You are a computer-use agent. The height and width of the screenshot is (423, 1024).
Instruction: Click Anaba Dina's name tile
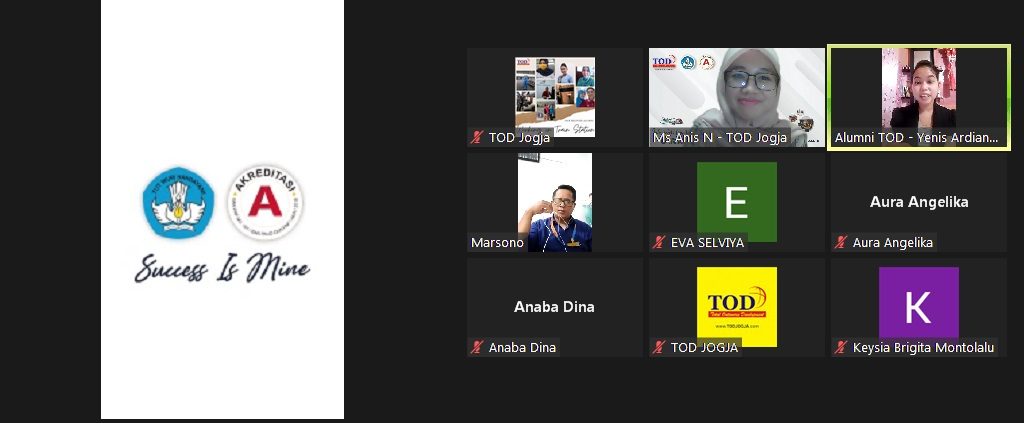click(555, 307)
